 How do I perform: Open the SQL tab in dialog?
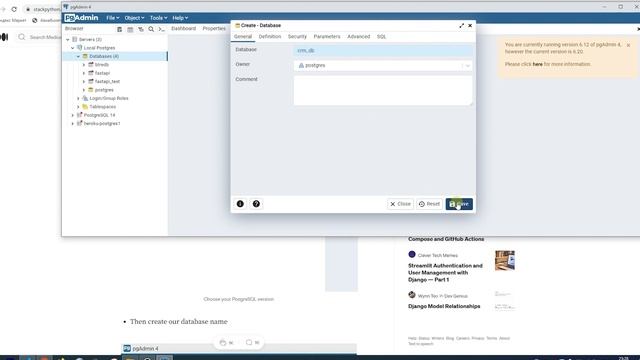(x=381, y=37)
